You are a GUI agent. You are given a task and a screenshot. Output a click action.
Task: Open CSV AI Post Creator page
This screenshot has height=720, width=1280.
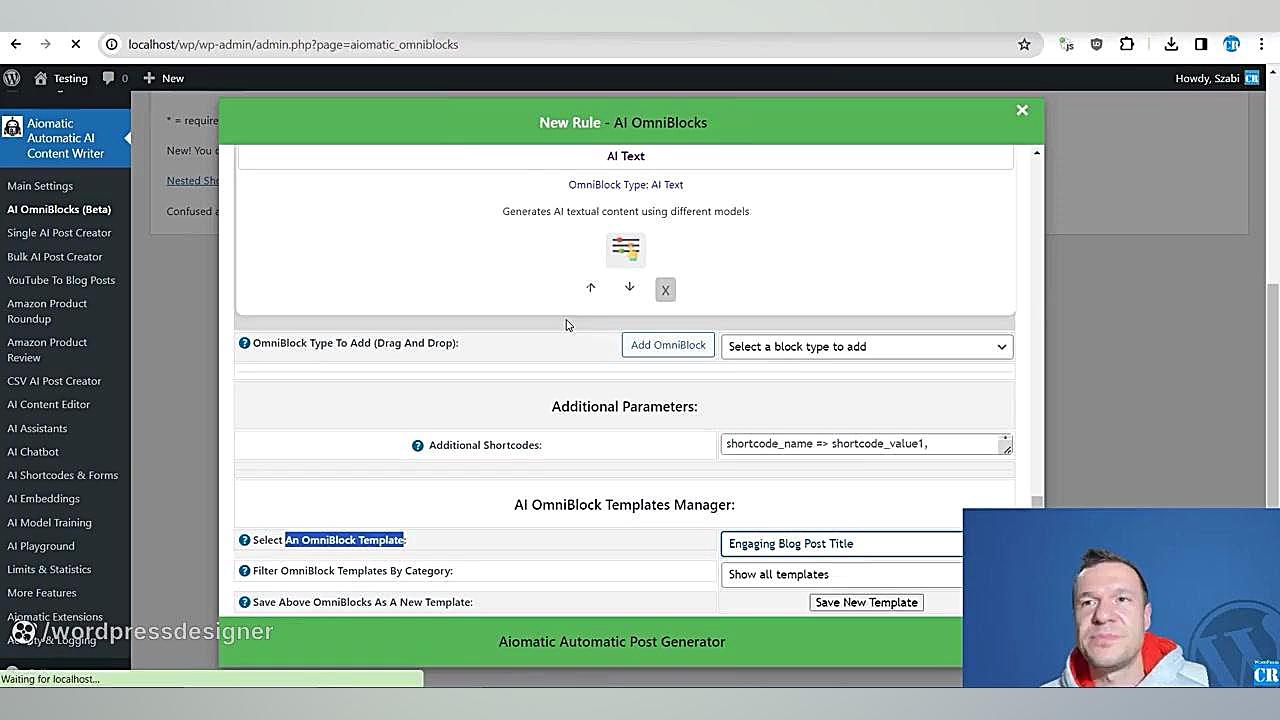pos(54,381)
